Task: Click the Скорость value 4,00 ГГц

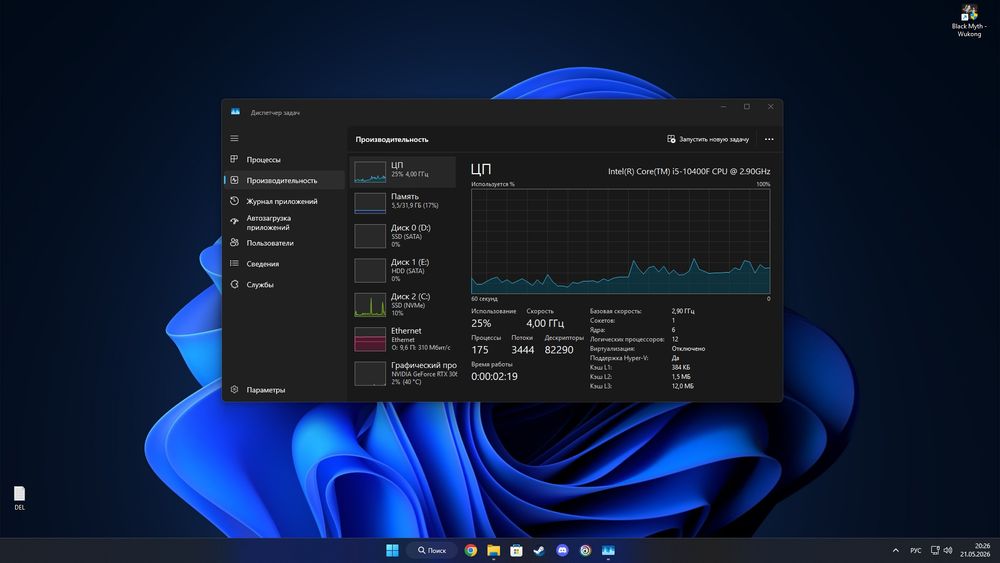Action: (545, 324)
